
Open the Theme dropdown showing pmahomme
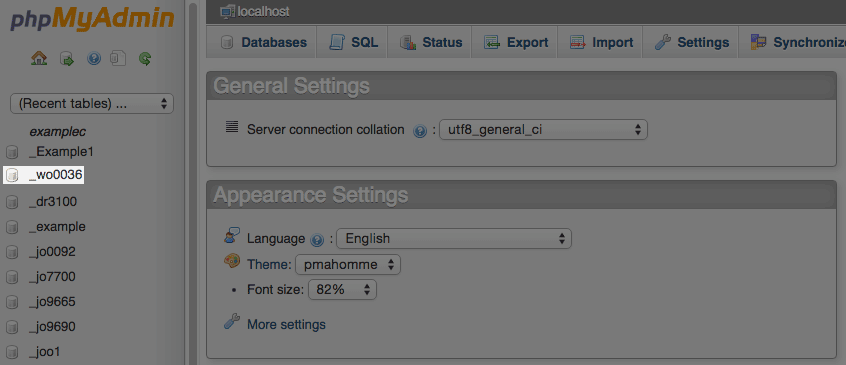pyautogui.click(x=348, y=265)
